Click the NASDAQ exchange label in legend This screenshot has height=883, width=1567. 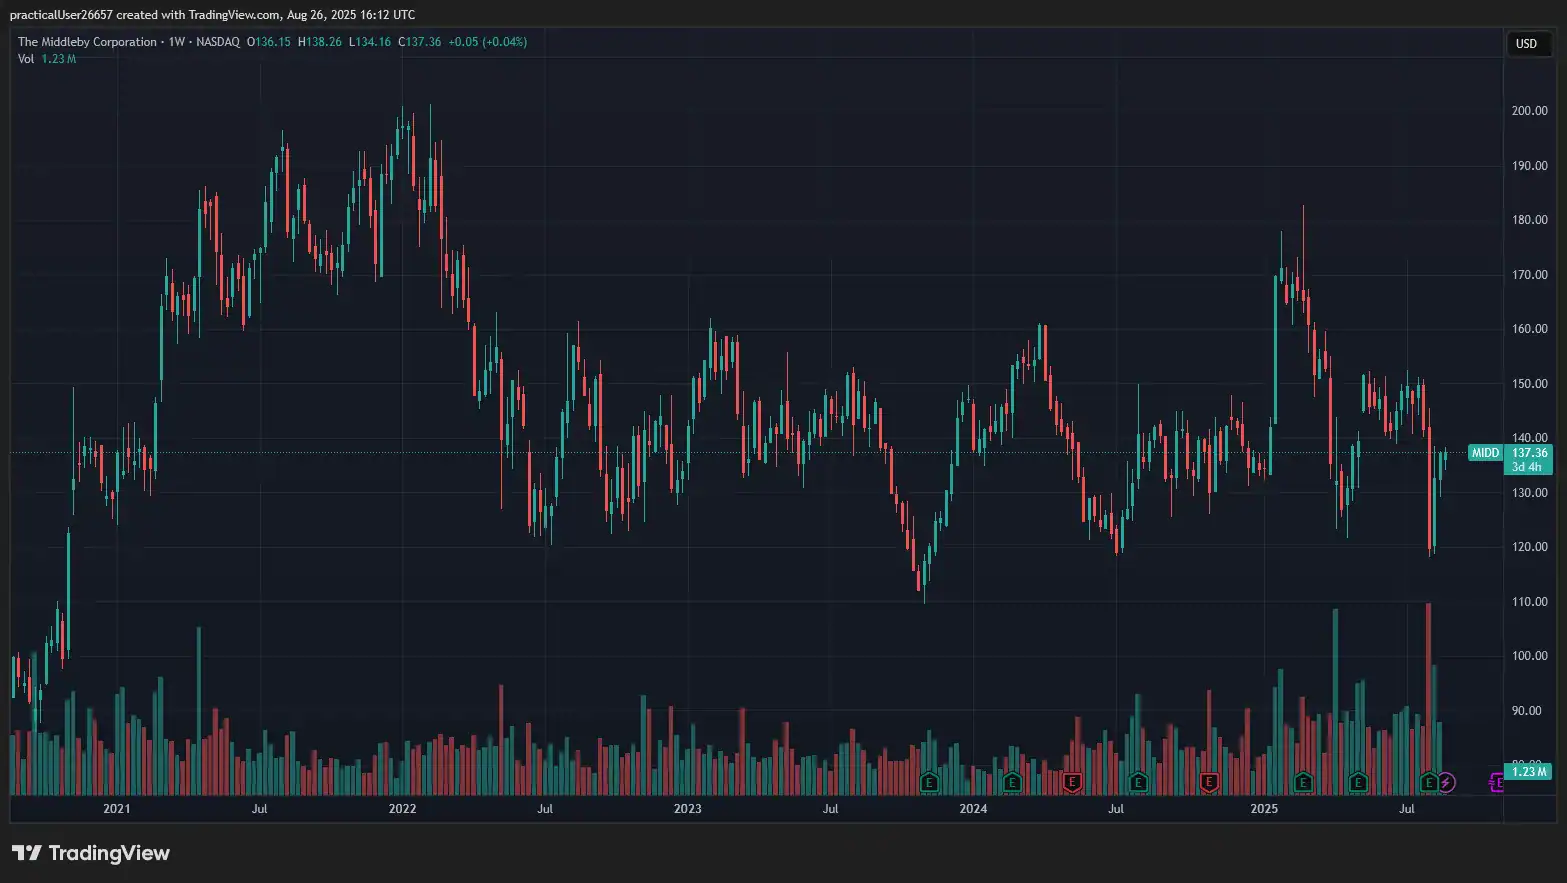[x=218, y=42]
